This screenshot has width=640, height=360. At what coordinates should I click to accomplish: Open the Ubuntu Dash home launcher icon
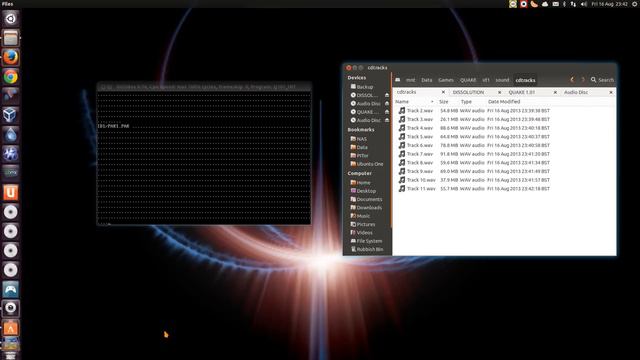pos(11,18)
